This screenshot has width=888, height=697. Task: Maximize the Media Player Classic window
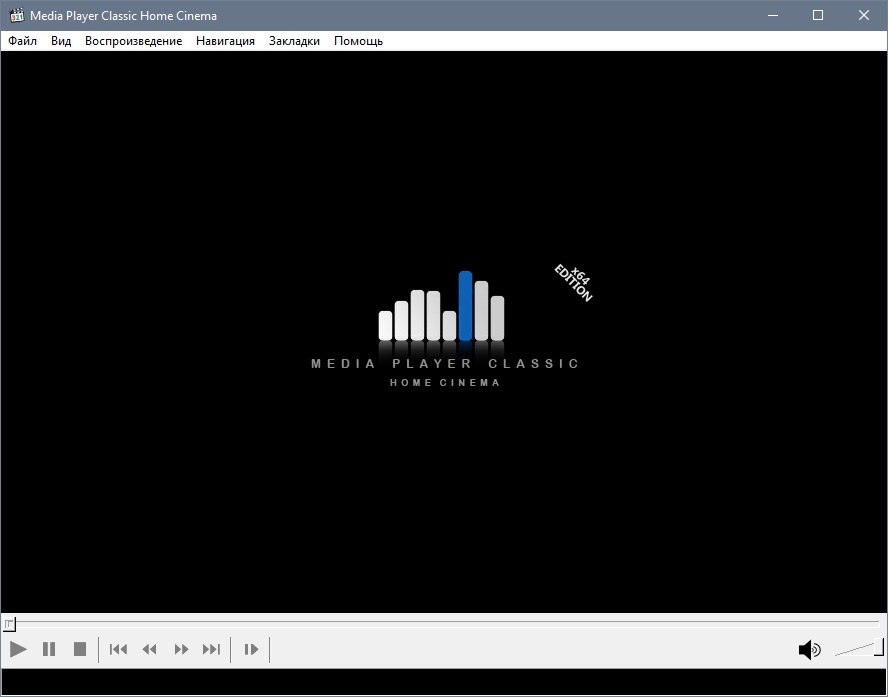818,15
